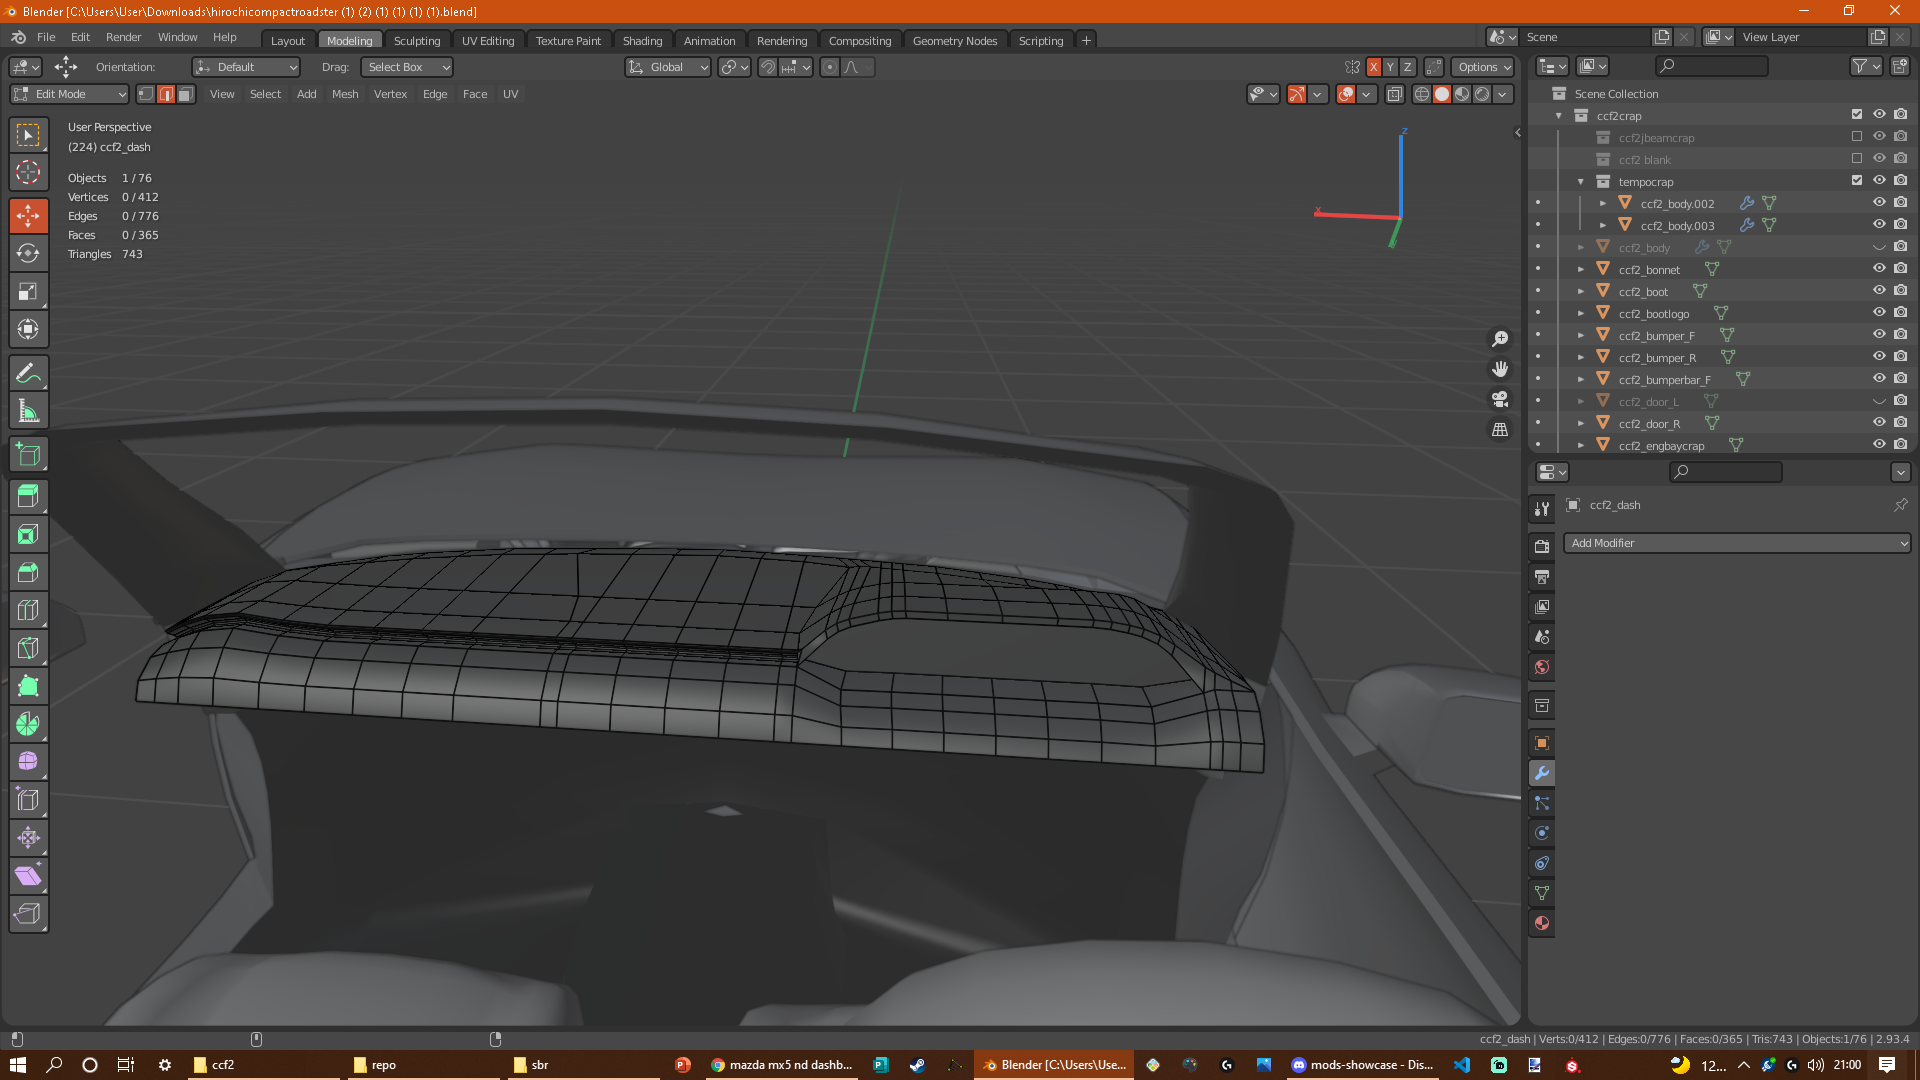This screenshot has height=1080, width=1920.
Task: Uncheck the tempocrap collection checkbox
Action: click(x=1857, y=181)
